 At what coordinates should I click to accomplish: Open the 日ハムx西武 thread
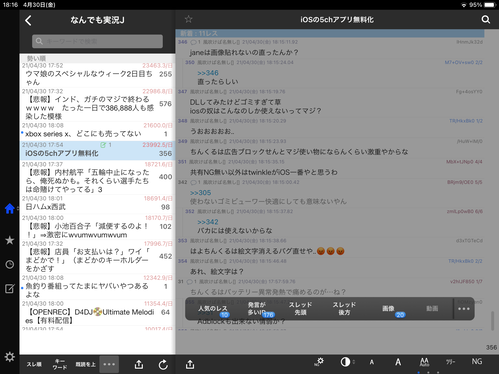coord(97,204)
